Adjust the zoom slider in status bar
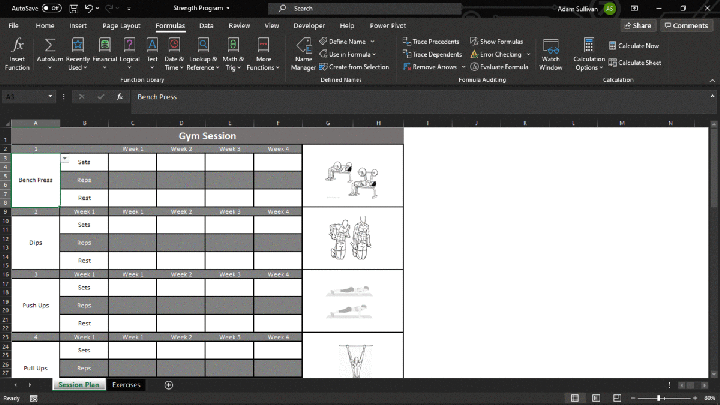Screen dimensions: 720x405 point(660,397)
